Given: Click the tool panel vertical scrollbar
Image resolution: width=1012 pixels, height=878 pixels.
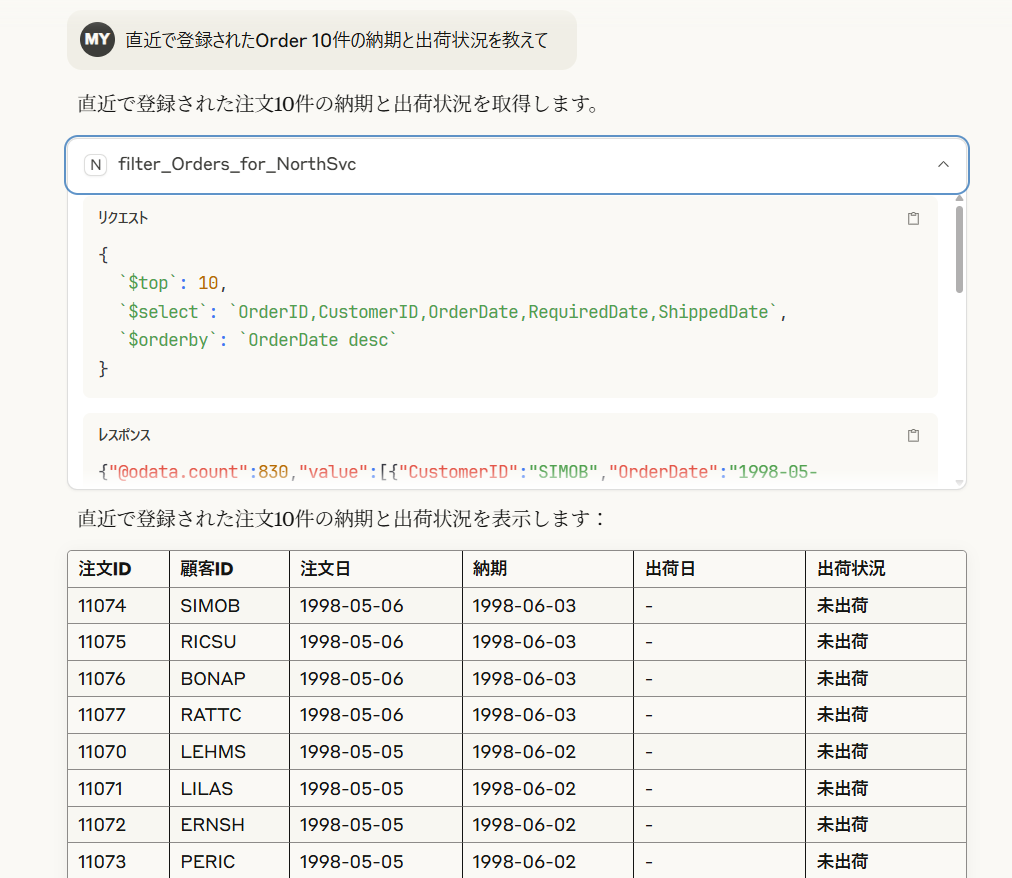Looking at the screenshot, I should 959,249.
